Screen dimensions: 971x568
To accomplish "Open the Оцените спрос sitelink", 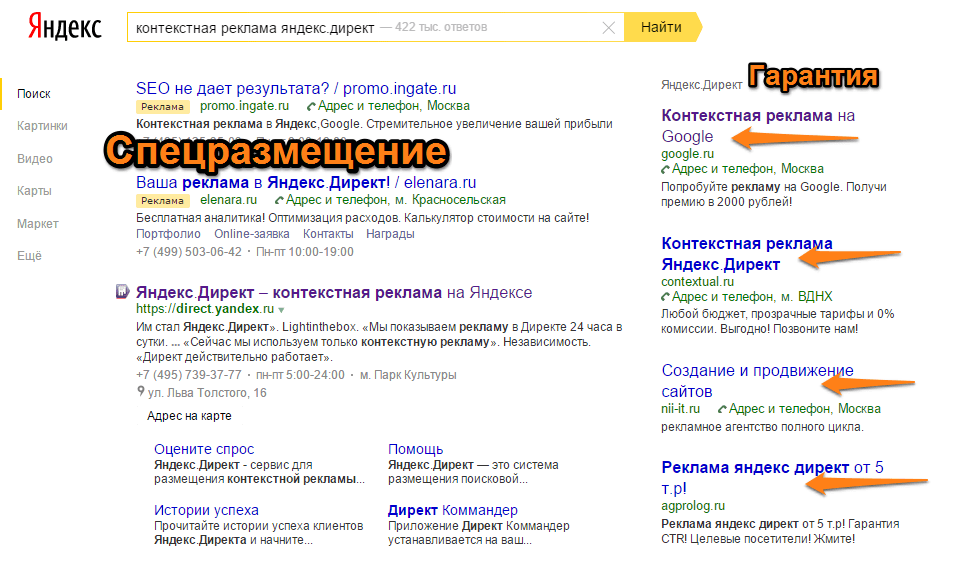I will click(x=204, y=449).
